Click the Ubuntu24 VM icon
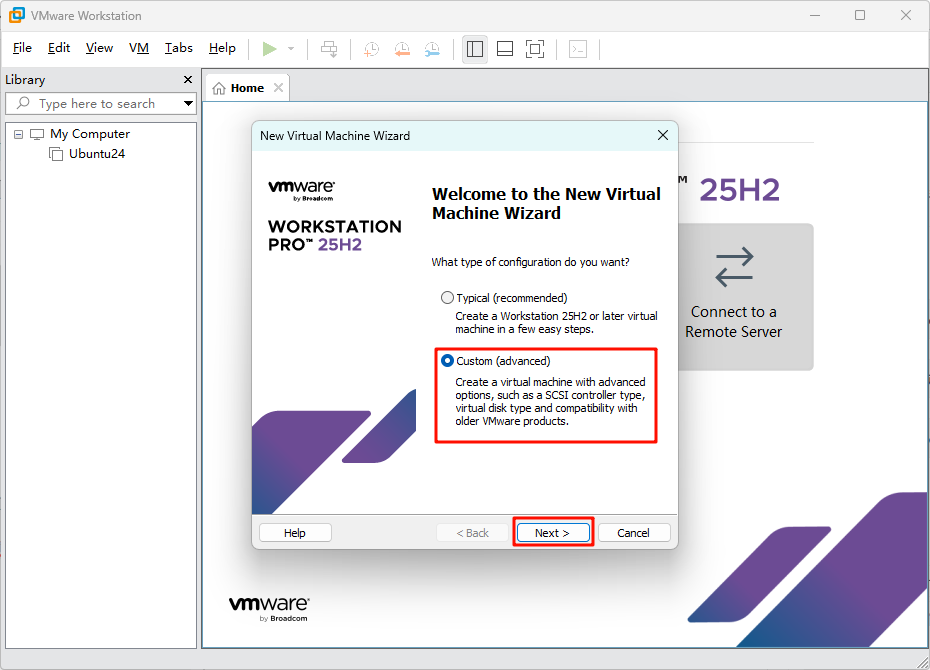Viewport: 930px width, 670px height. [56, 154]
